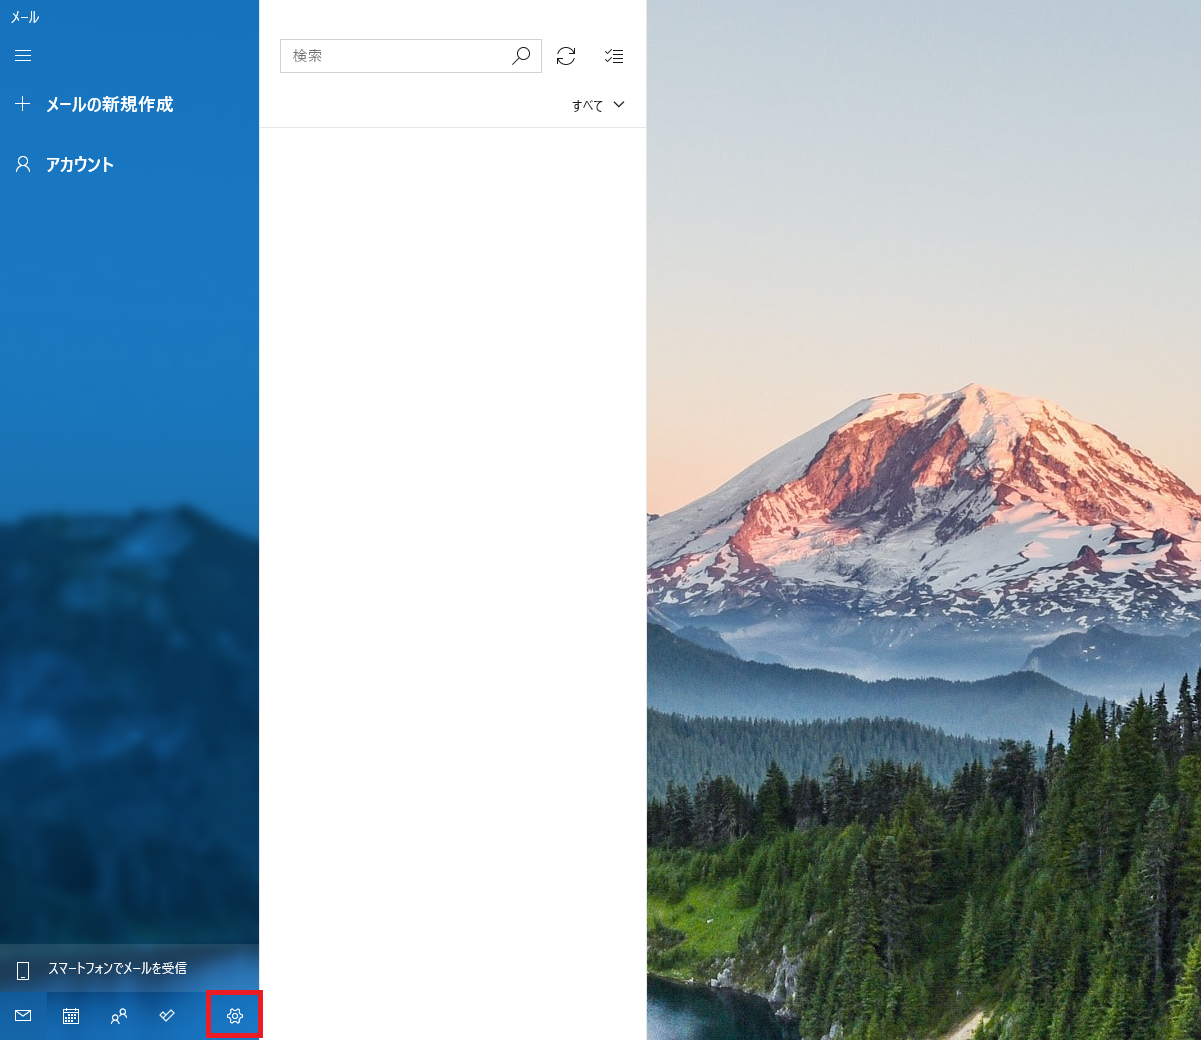
Task: Open スマートフォンでメールを受信 link
Action: click(118, 968)
